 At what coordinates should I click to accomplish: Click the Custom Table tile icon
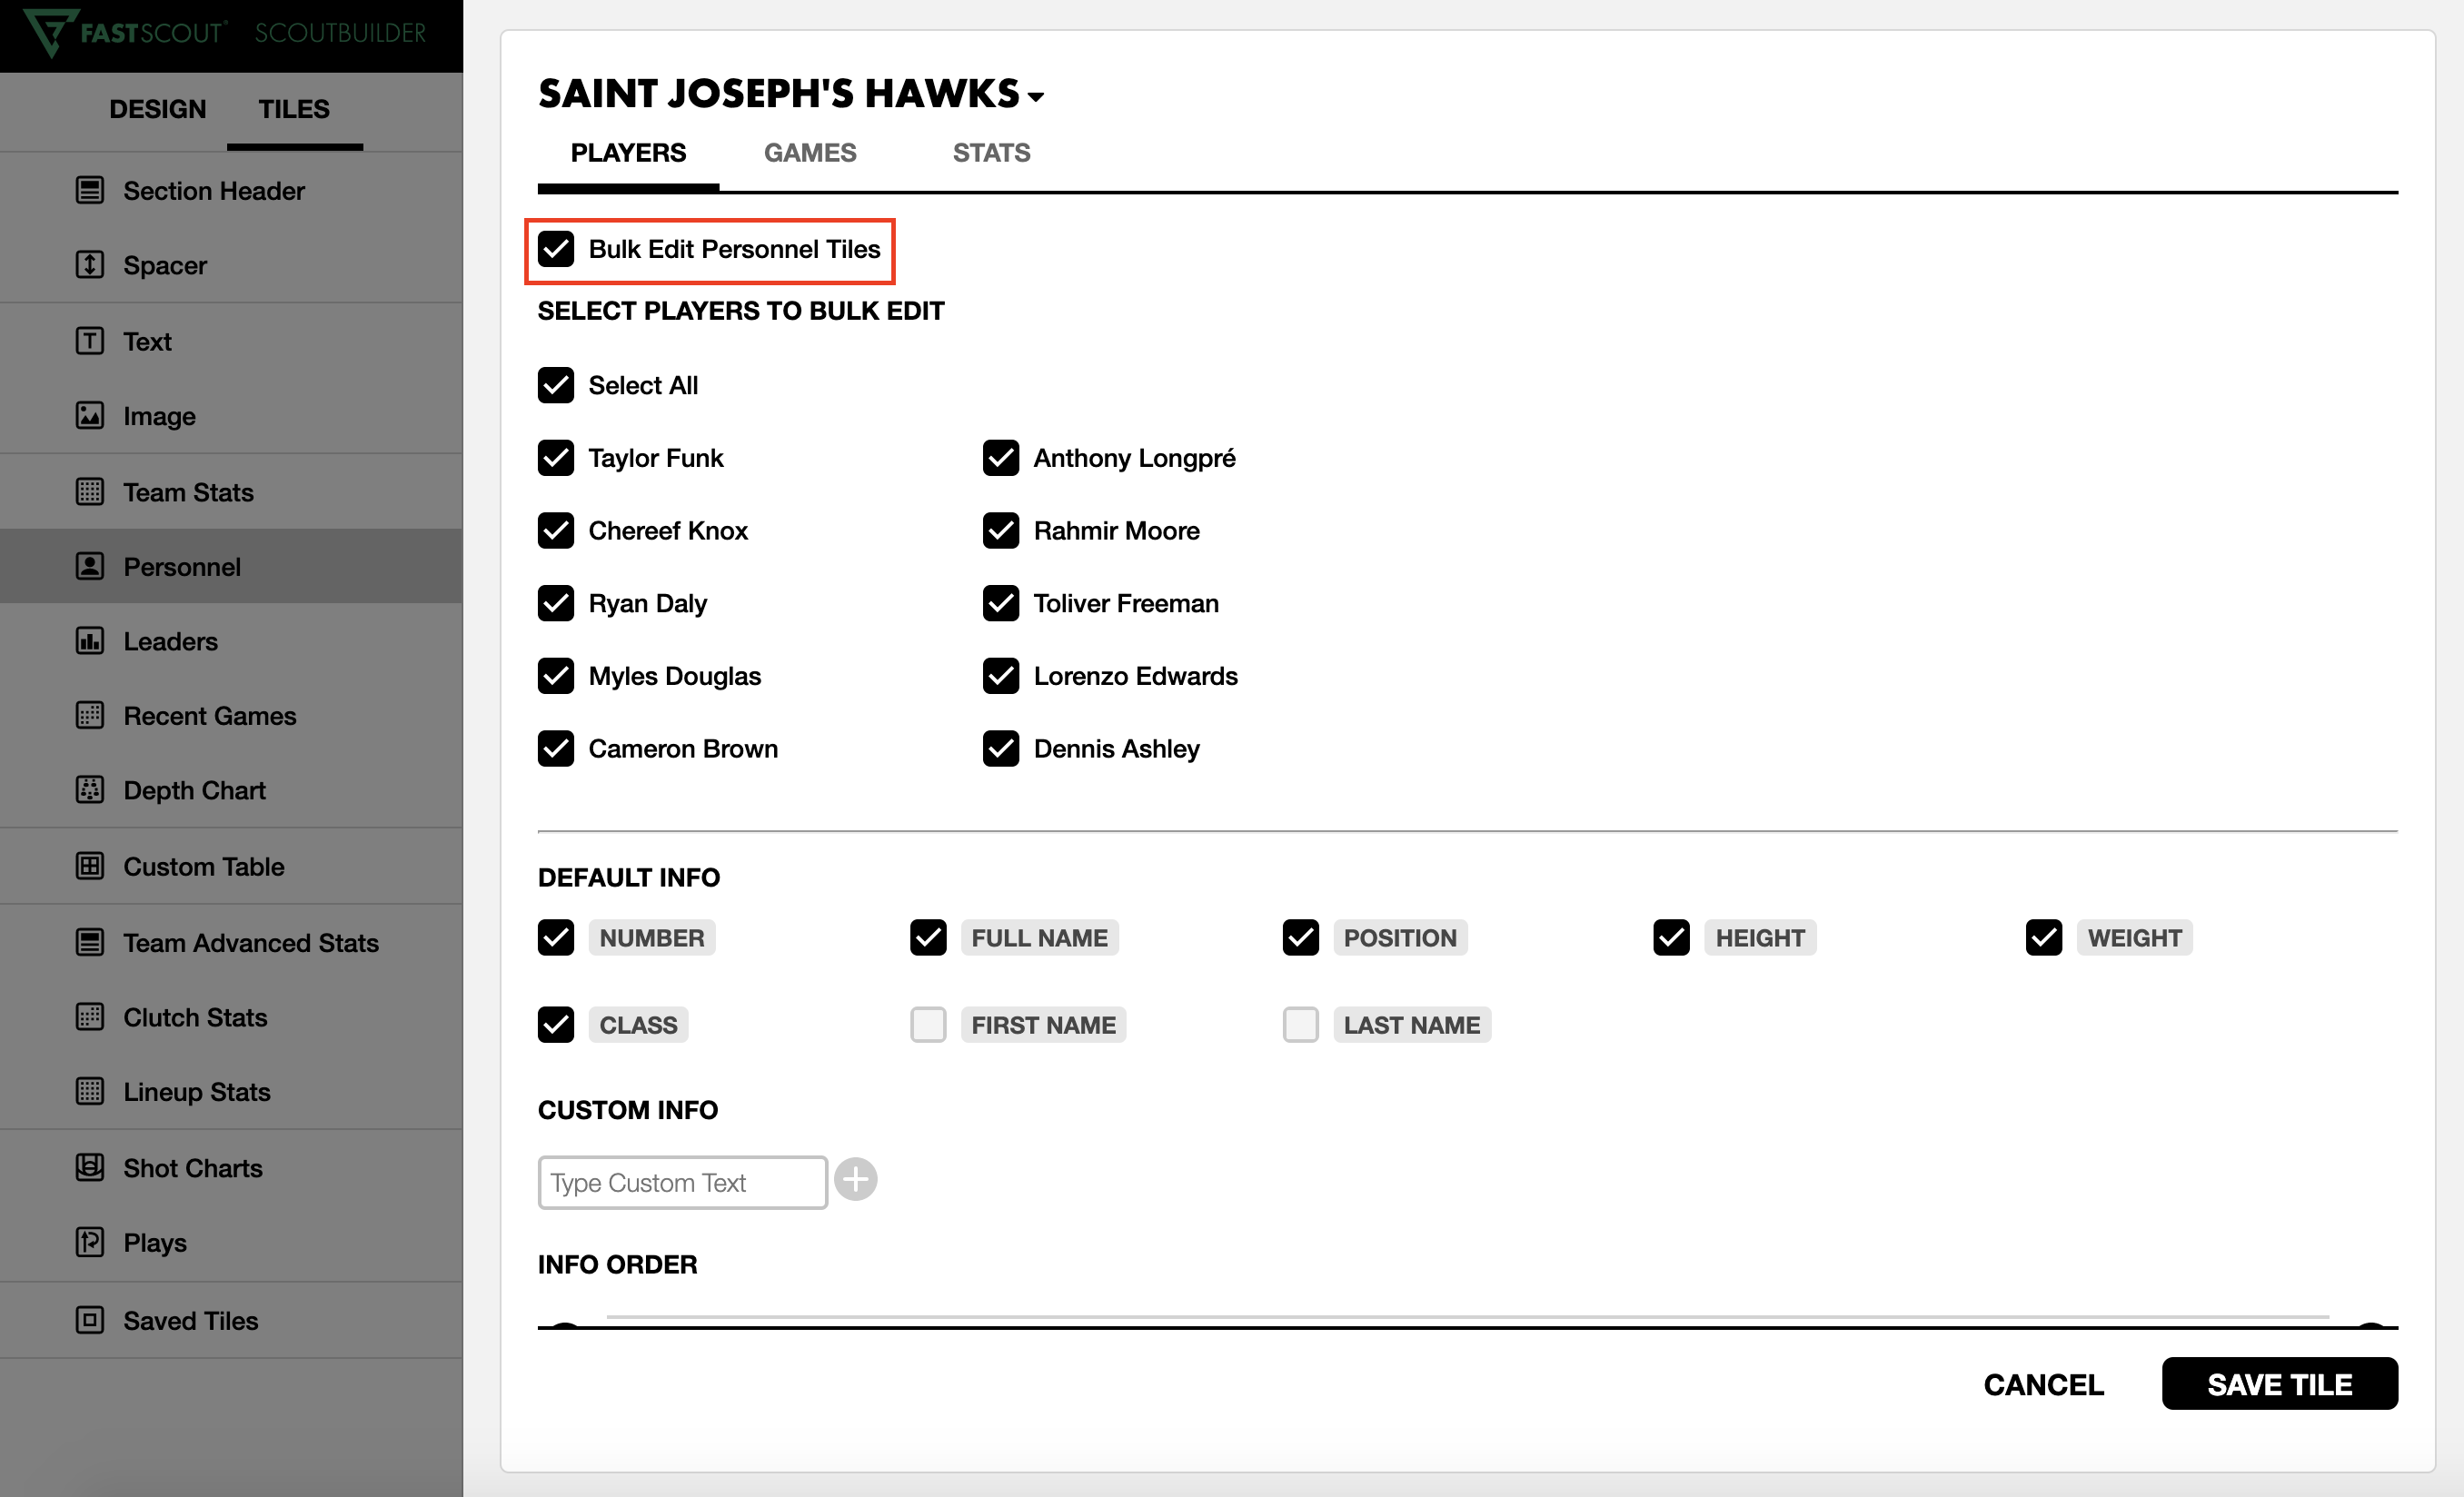[x=90, y=866]
